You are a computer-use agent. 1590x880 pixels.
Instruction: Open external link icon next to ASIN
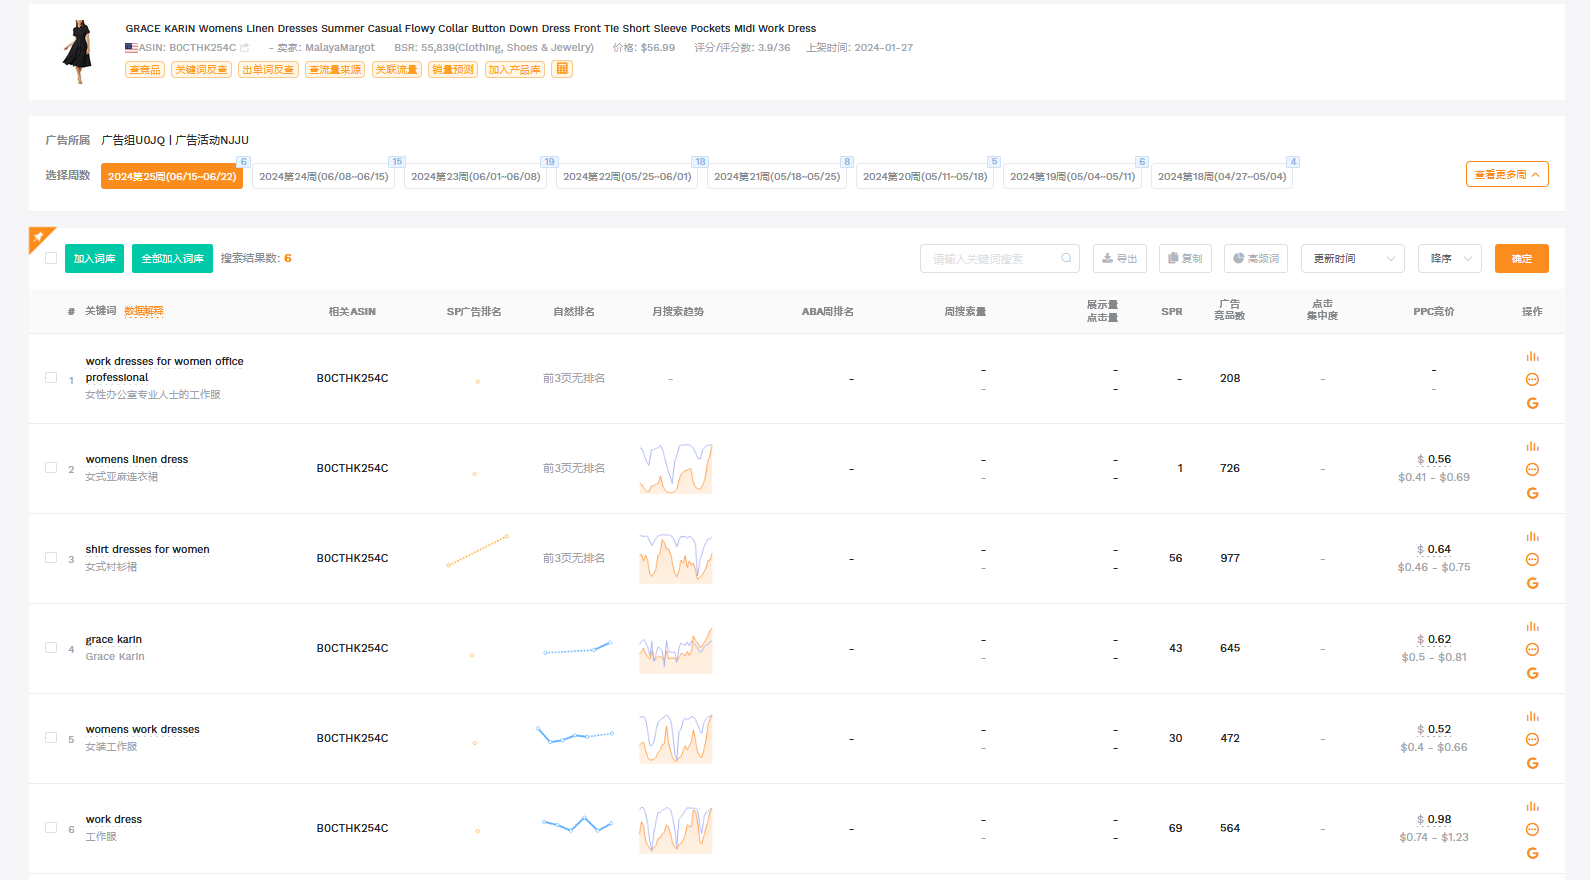245,48
